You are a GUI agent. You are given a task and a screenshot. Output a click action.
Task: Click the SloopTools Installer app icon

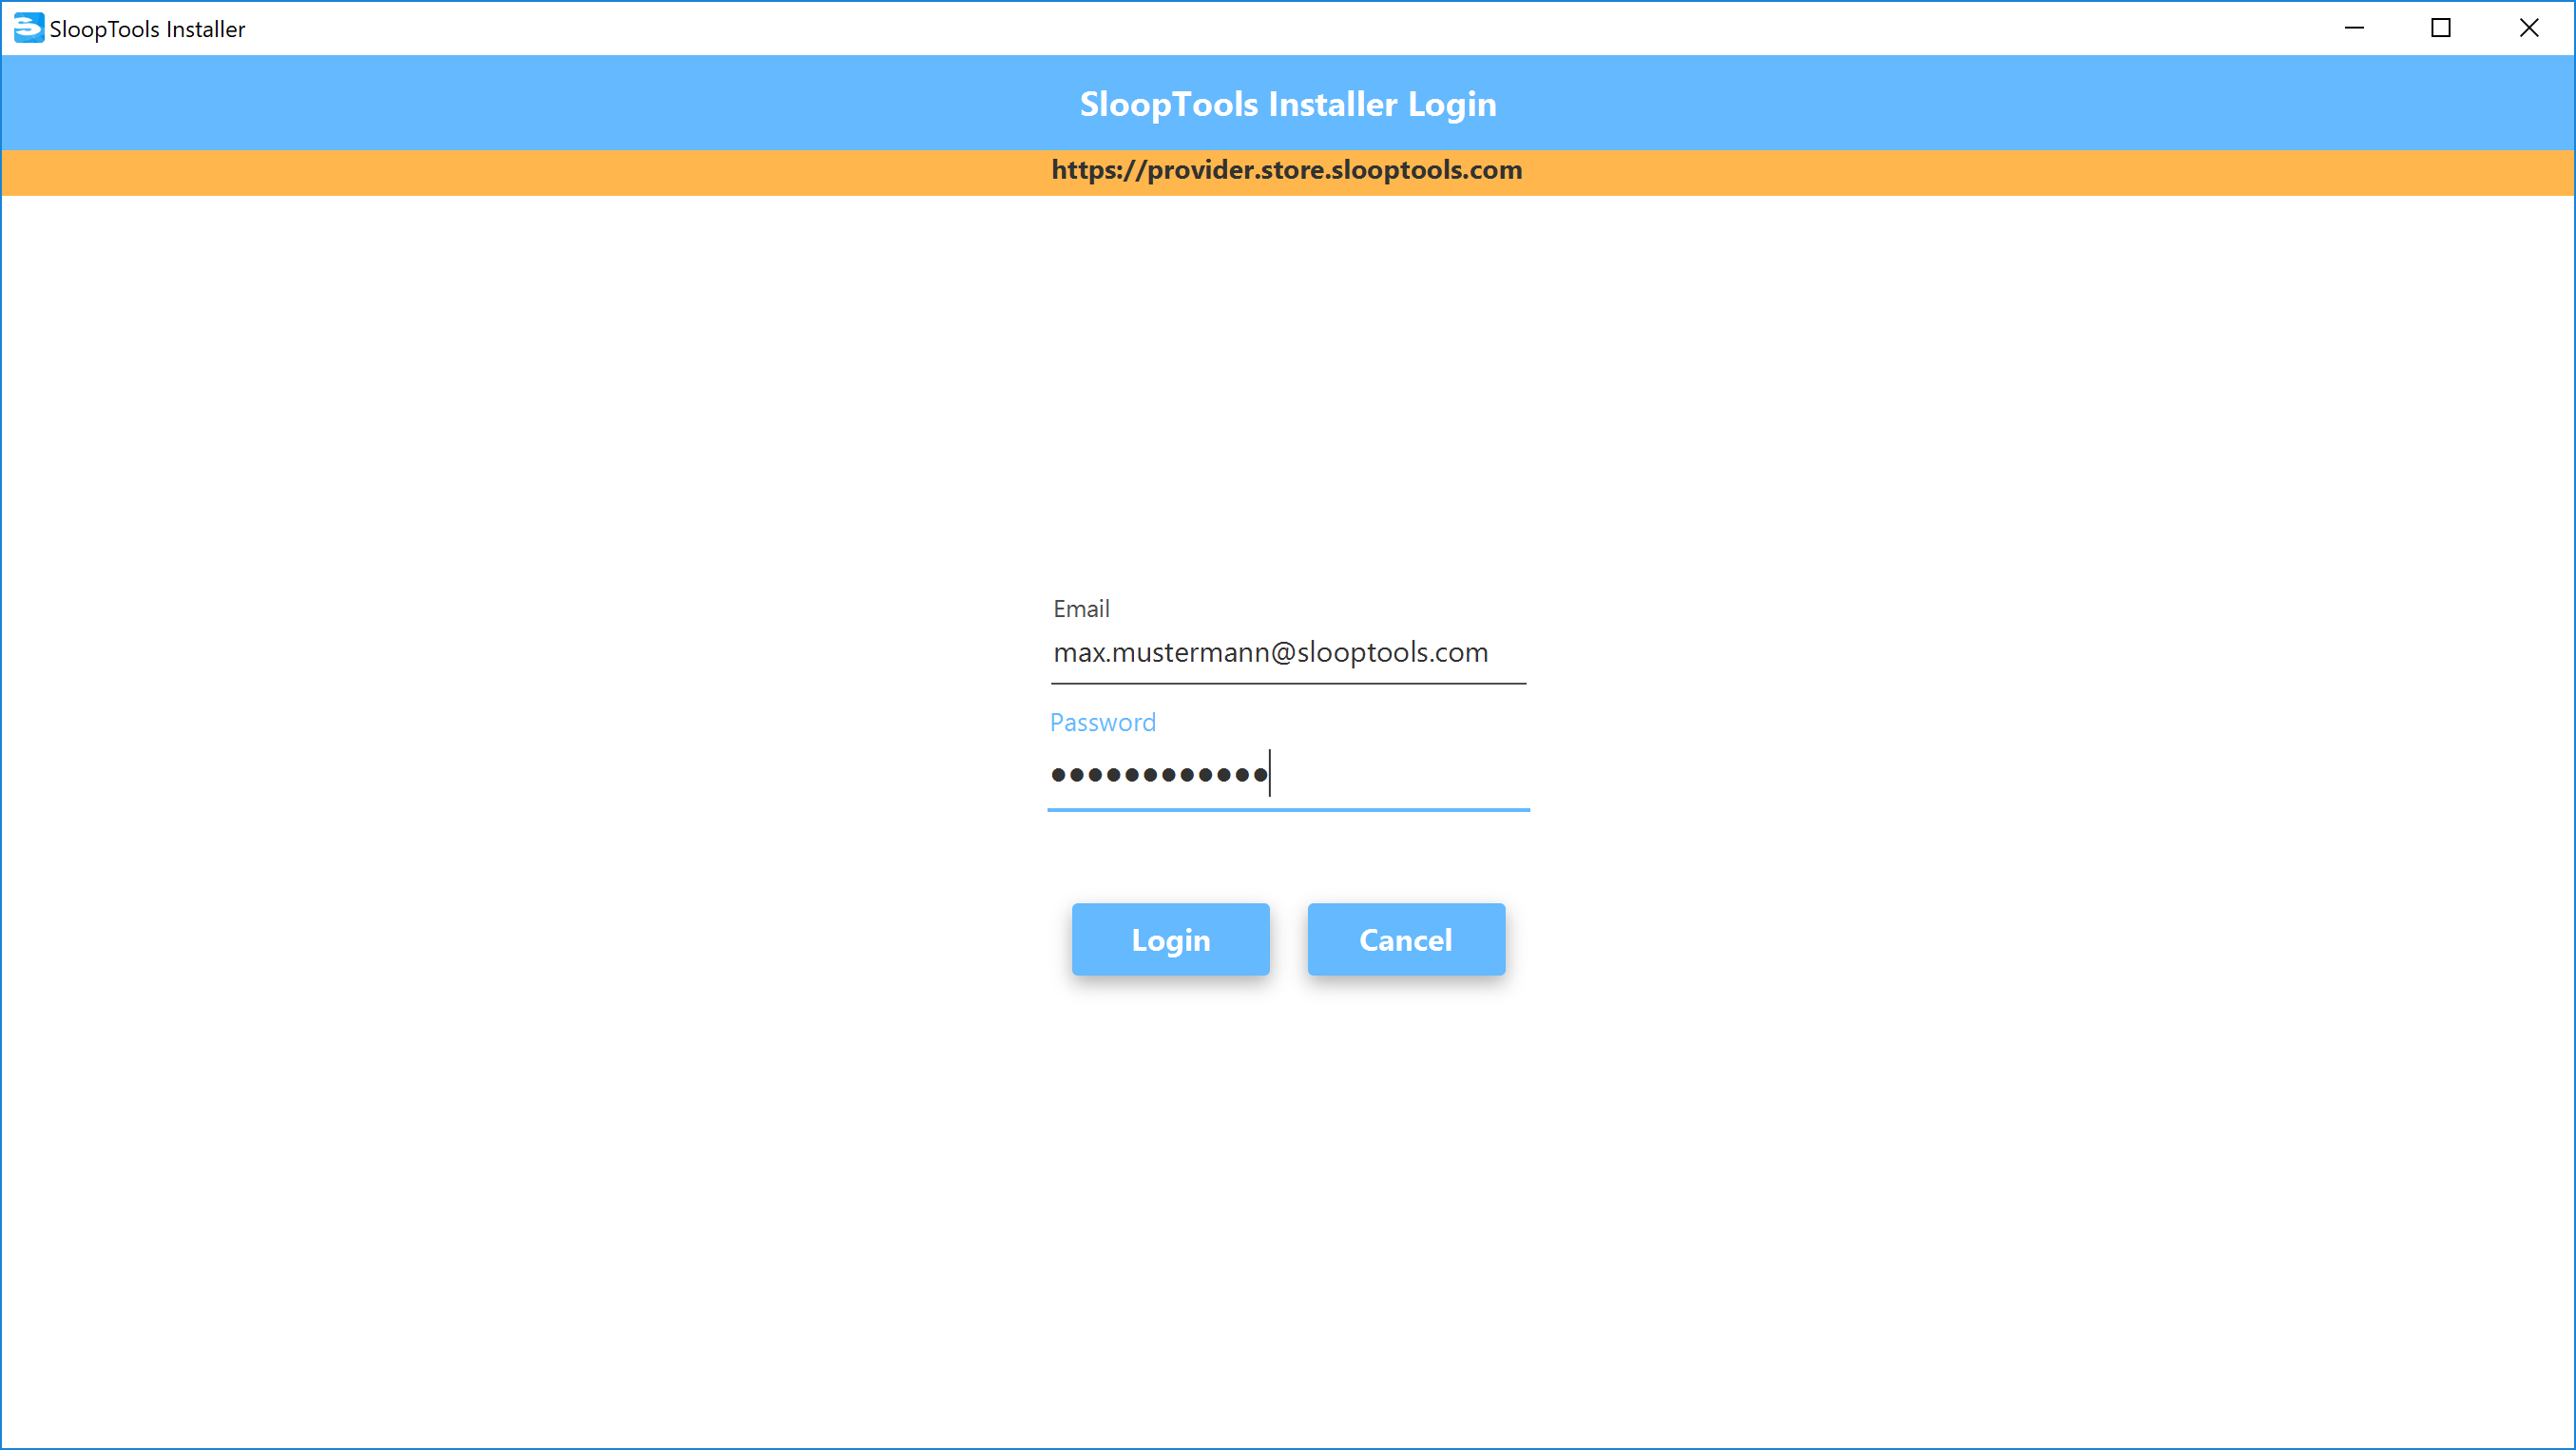23,27
